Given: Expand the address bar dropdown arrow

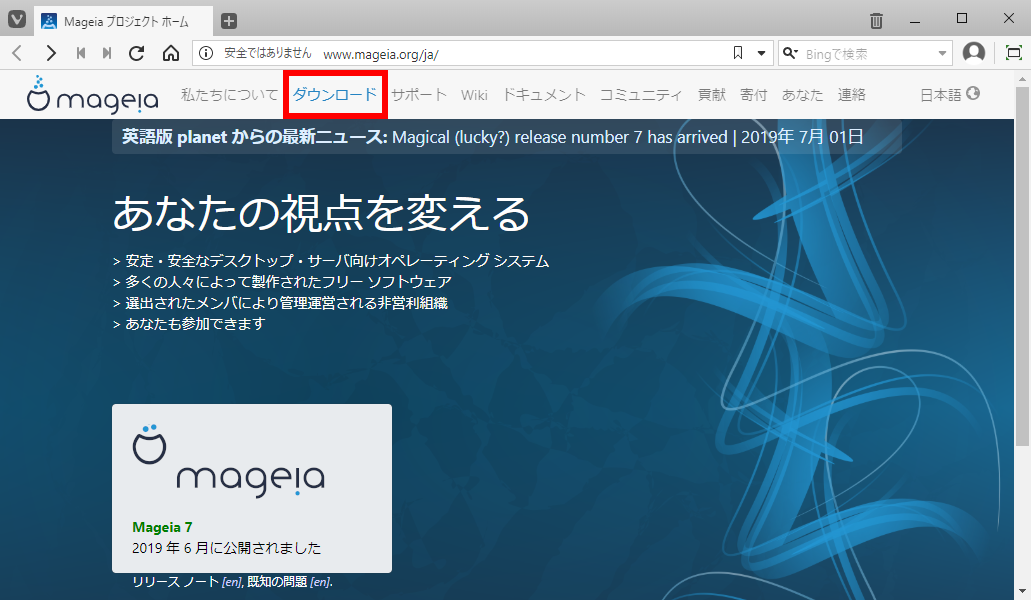Looking at the screenshot, I should pyautogui.click(x=761, y=53).
